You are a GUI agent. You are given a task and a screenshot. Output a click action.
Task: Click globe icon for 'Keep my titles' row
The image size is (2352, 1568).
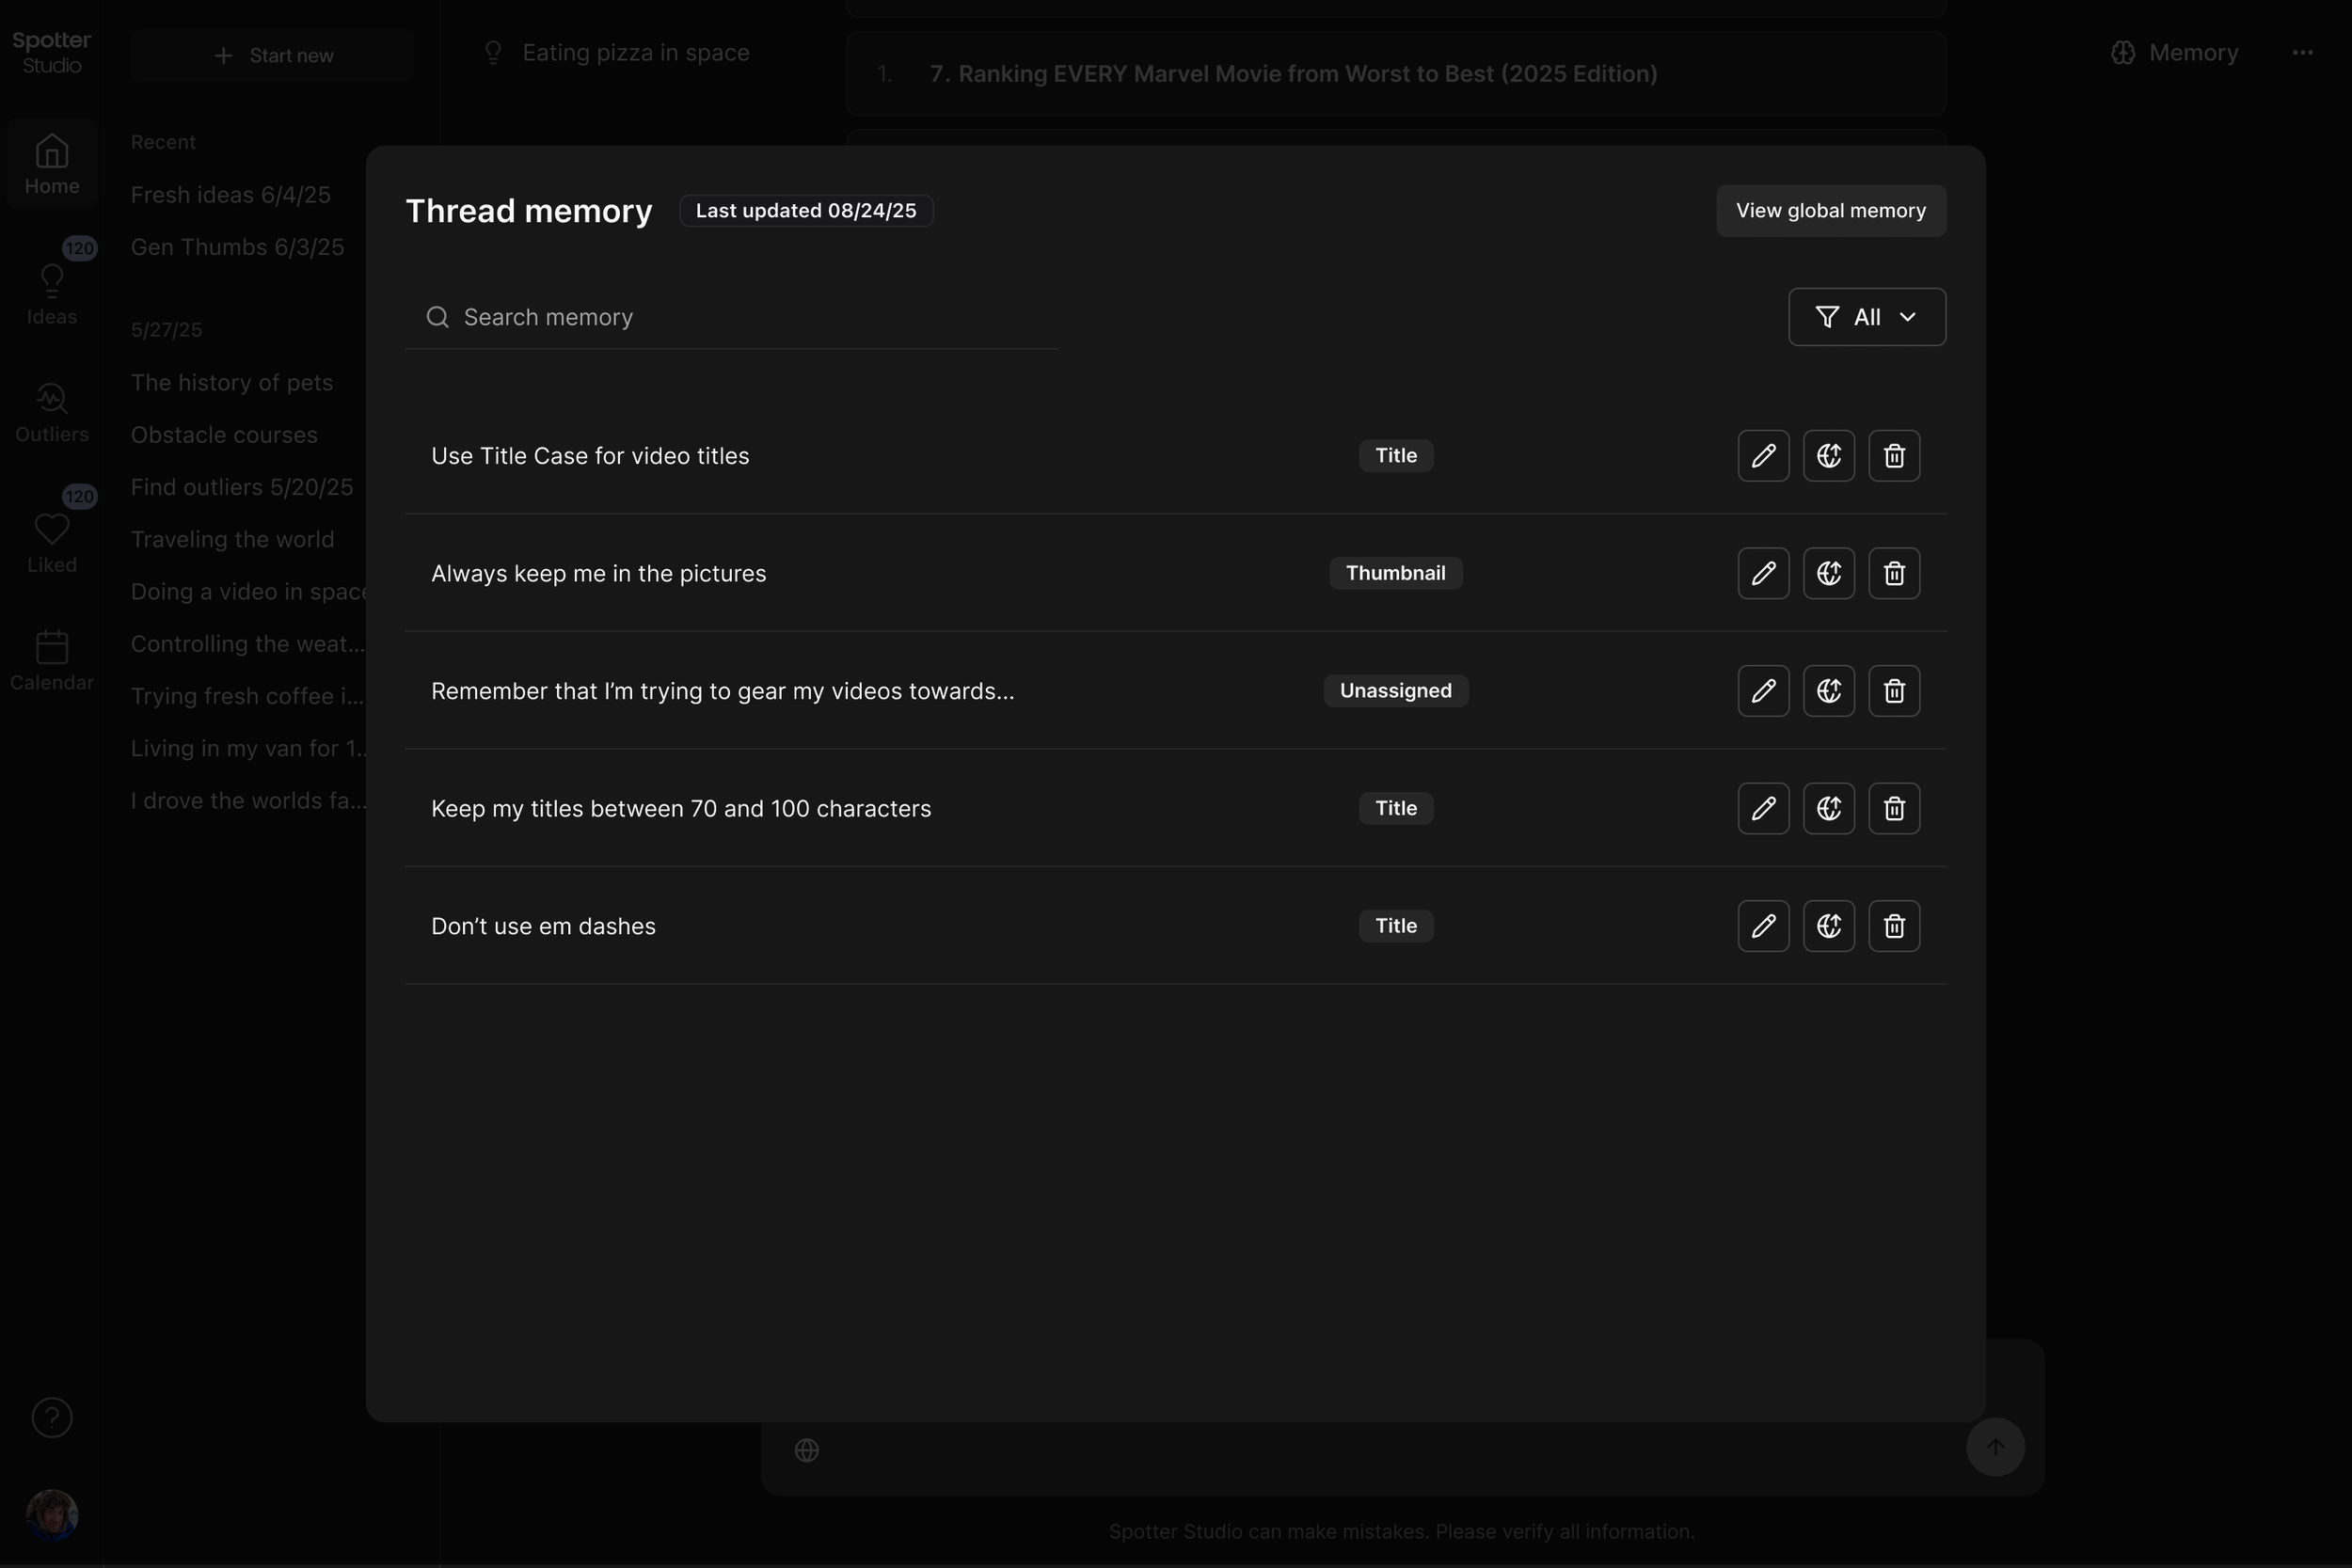[x=1828, y=808]
